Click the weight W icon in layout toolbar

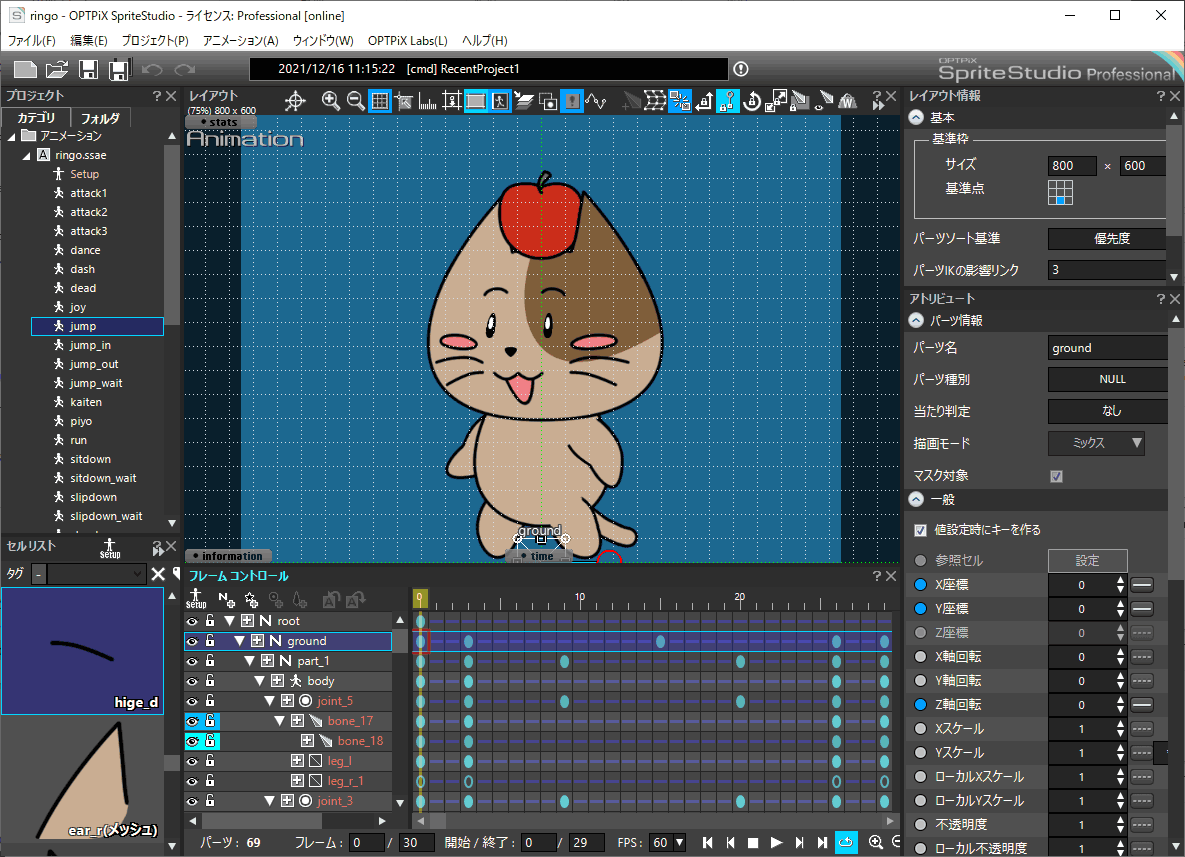pos(847,101)
